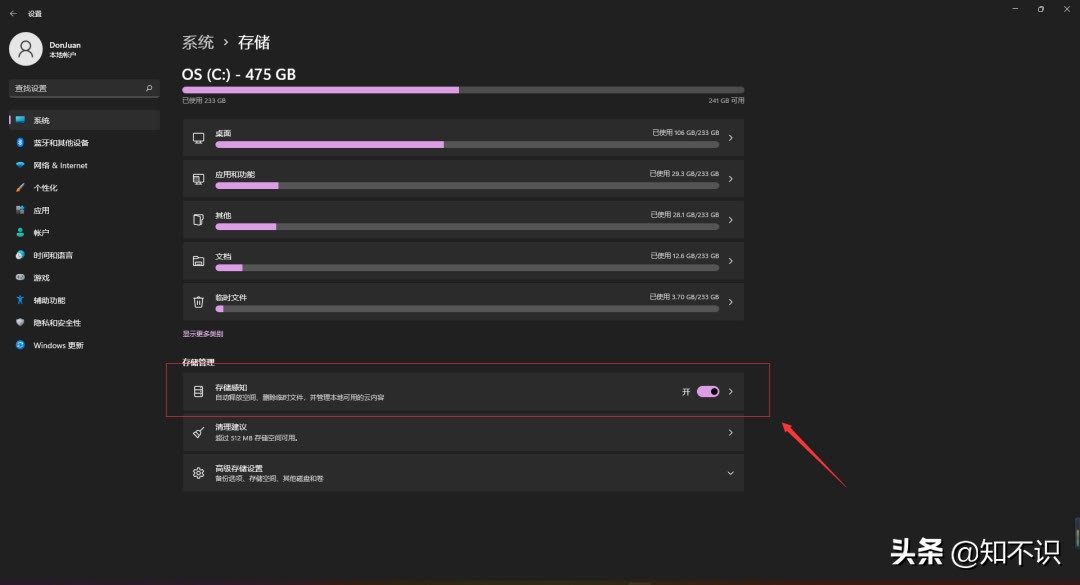Select 时间和语言 in the sidebar
1080x585 pixels.
coord(53,255)
